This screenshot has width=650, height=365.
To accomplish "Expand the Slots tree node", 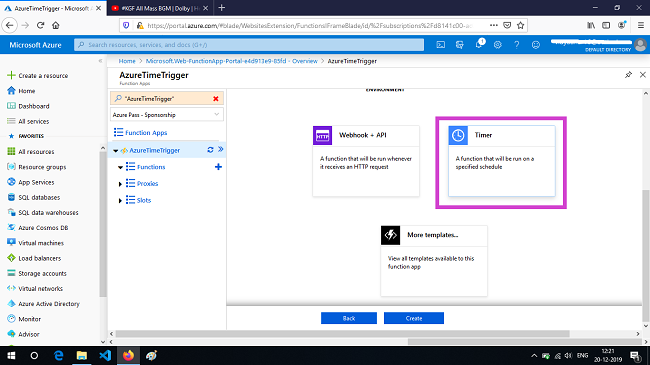I will pyautogui.click(x=120, y=200).
